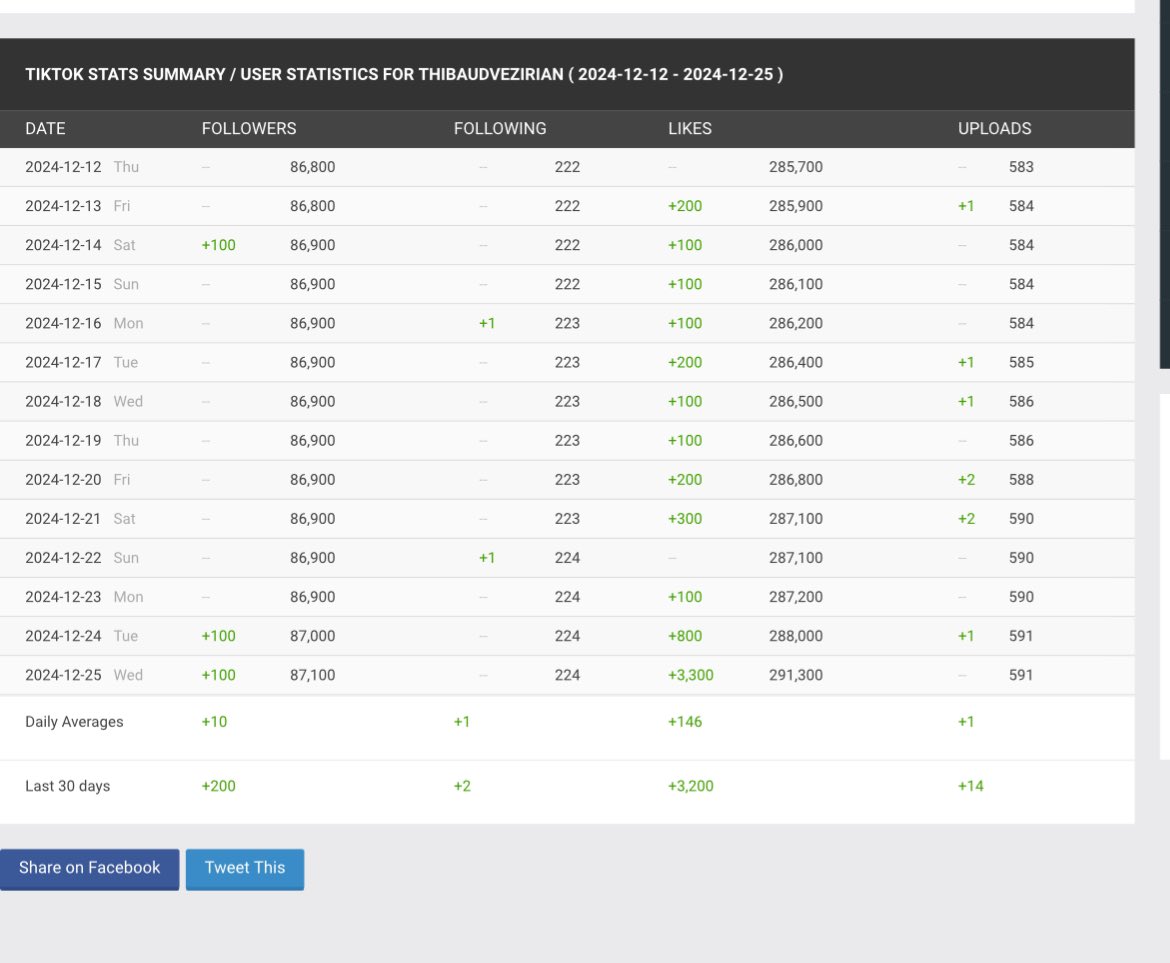This screenshot has width=1170, height=963.
Task: Click the date 2024-12-17 in the table
Action: 63,363
